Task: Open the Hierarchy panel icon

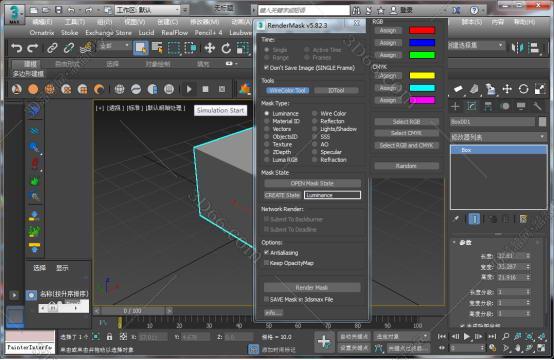Action: coord(488,106)
